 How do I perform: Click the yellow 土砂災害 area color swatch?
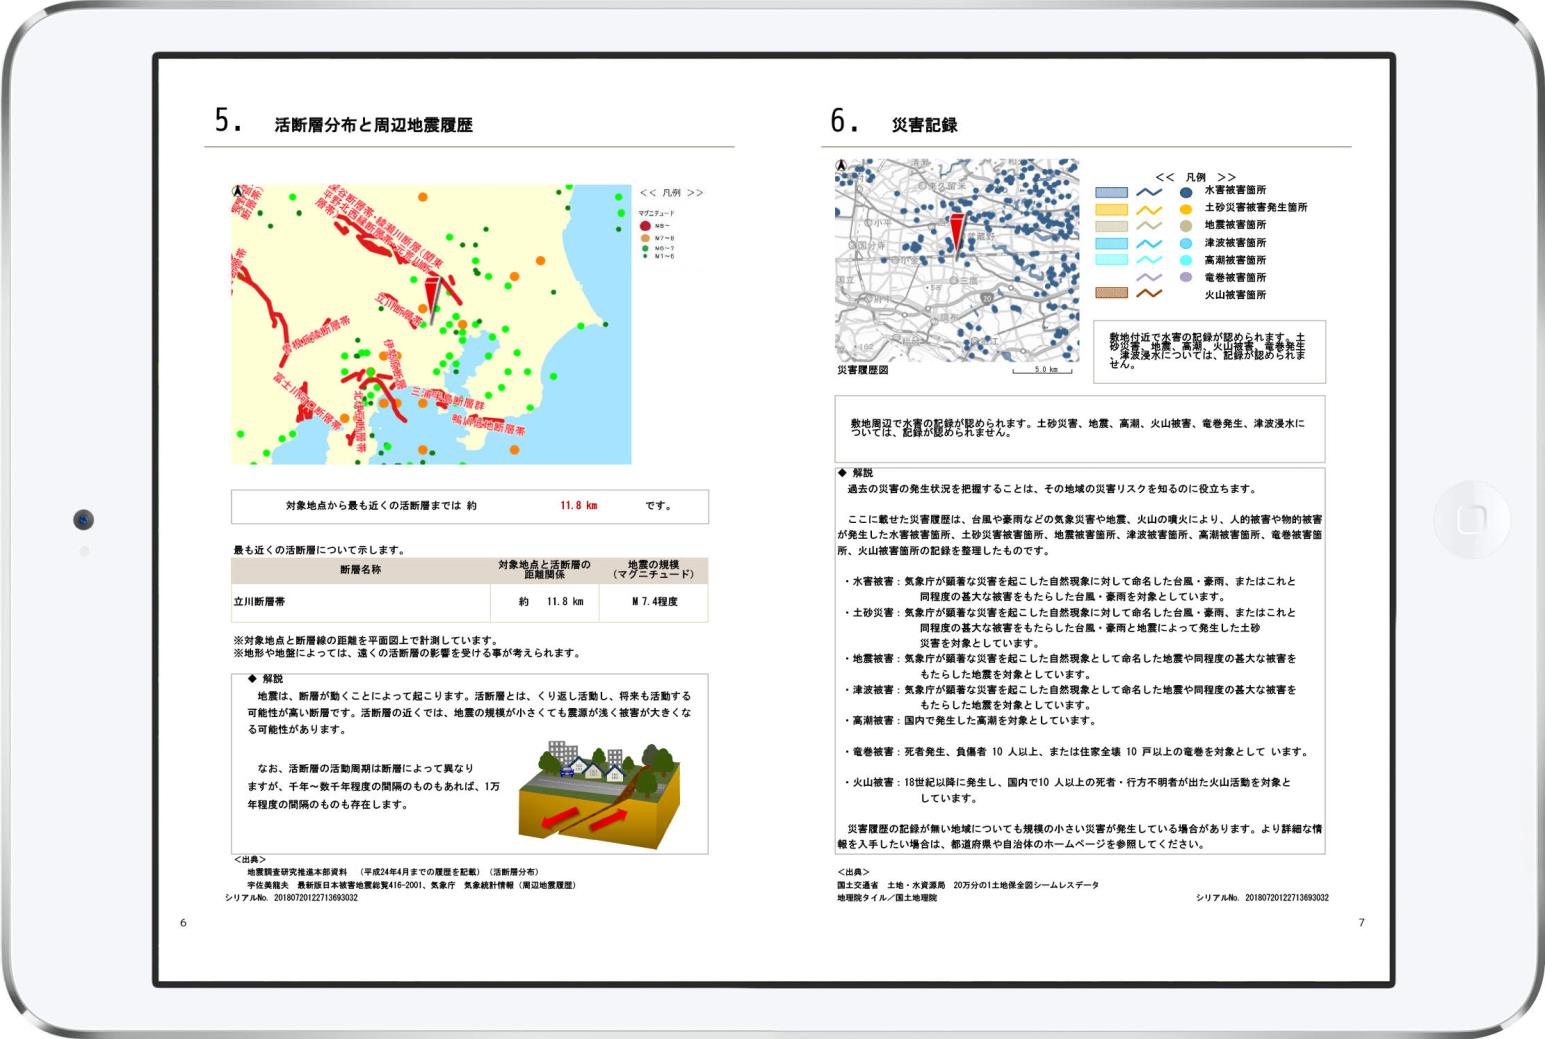click(1110, 209)
